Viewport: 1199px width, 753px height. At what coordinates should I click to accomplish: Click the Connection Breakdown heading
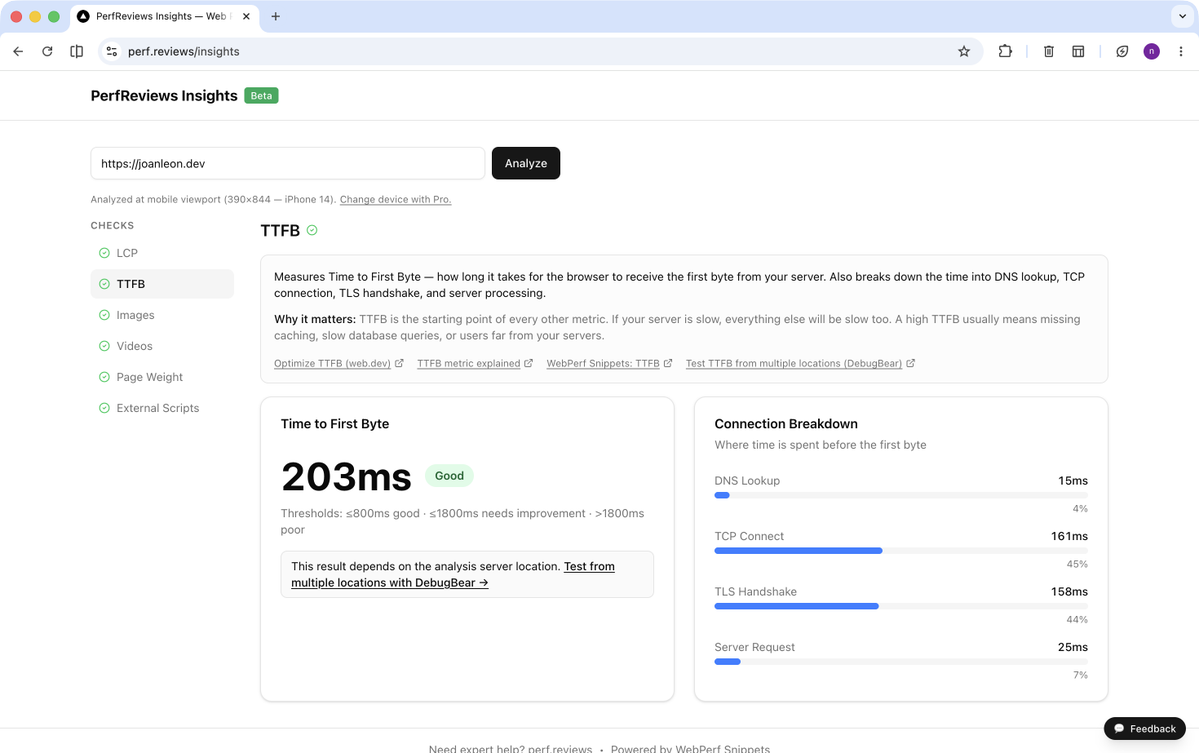[x=786, y=424]
